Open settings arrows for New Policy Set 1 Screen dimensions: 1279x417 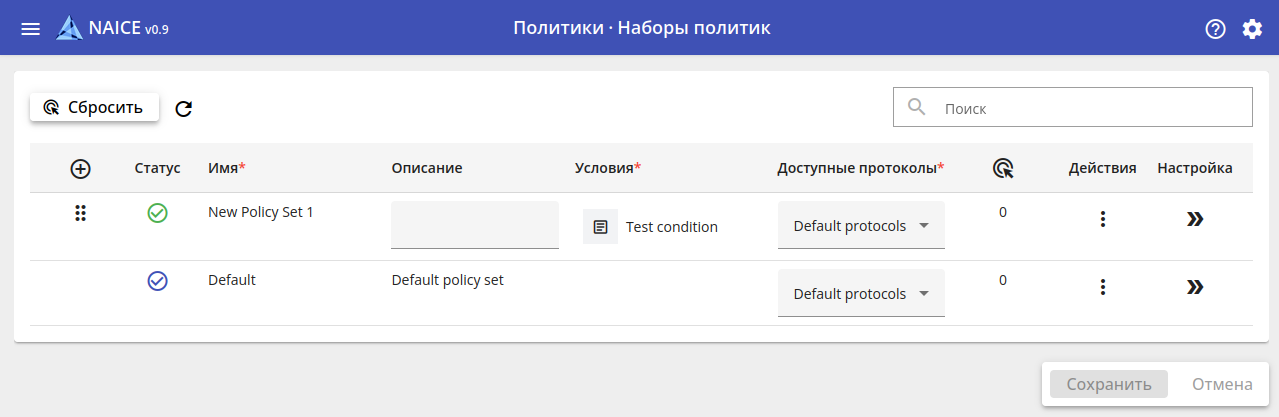pos(1194,219)
